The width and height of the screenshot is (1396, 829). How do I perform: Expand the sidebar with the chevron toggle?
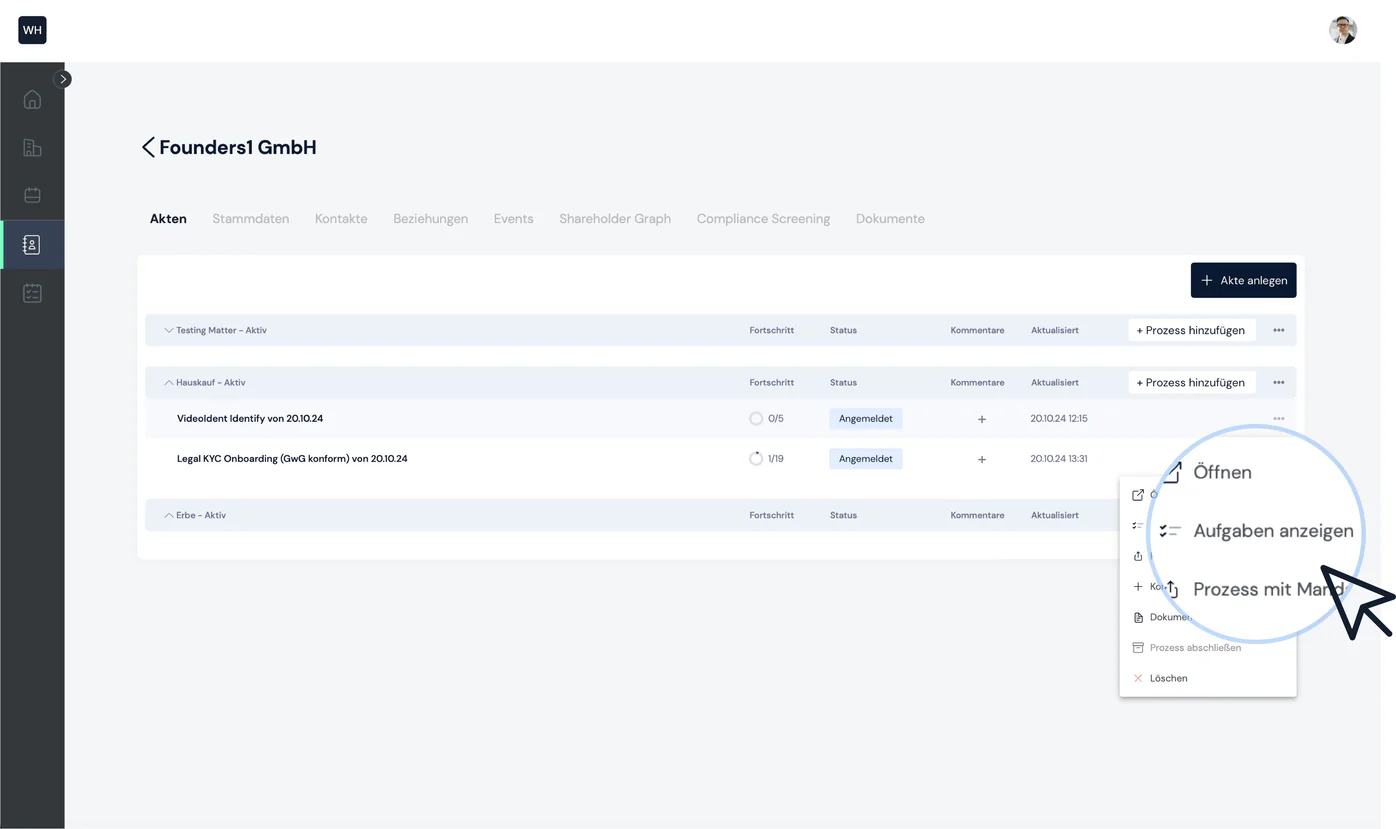click(63, 79)
